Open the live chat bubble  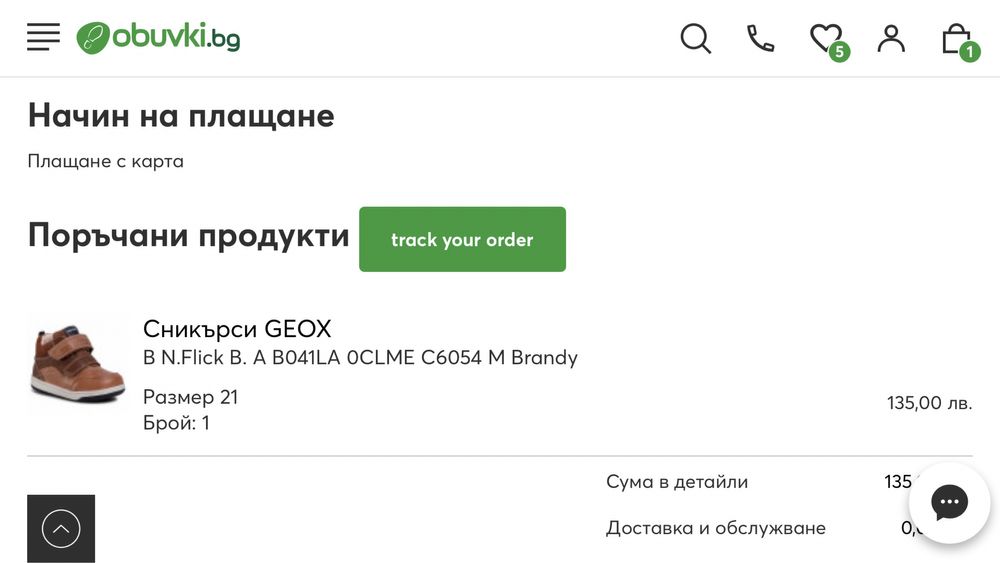point(949,502)
